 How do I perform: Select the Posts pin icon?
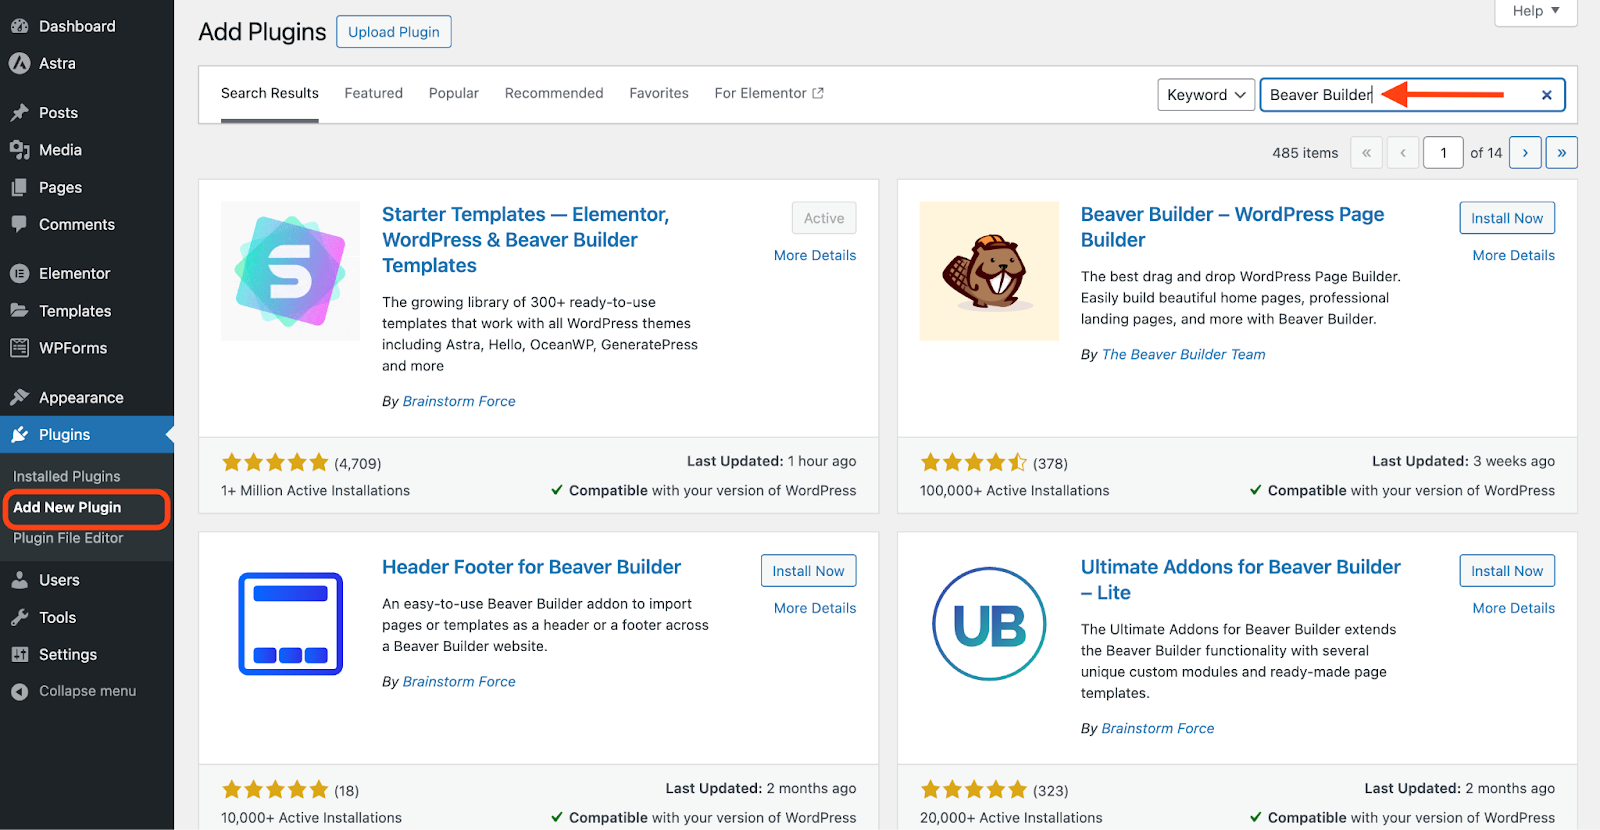coord(19,112)
